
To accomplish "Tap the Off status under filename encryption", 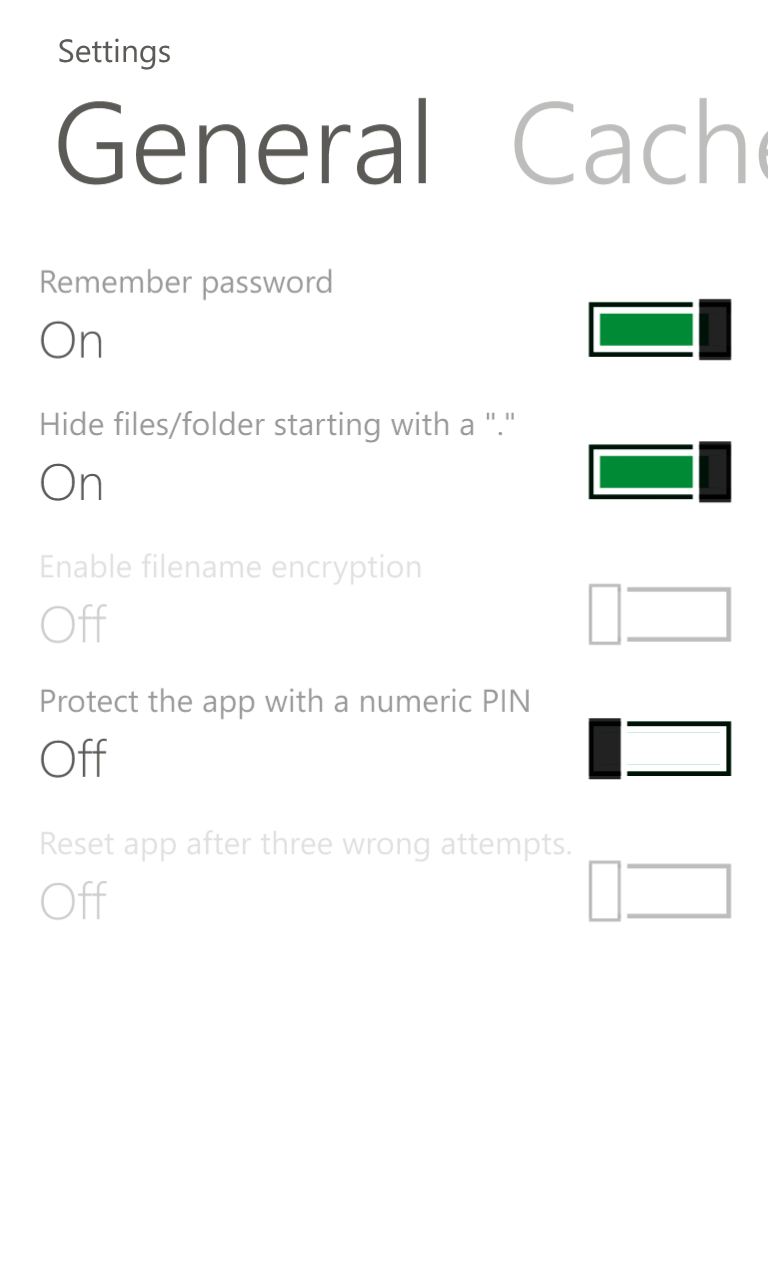I will tap(73, 625).
